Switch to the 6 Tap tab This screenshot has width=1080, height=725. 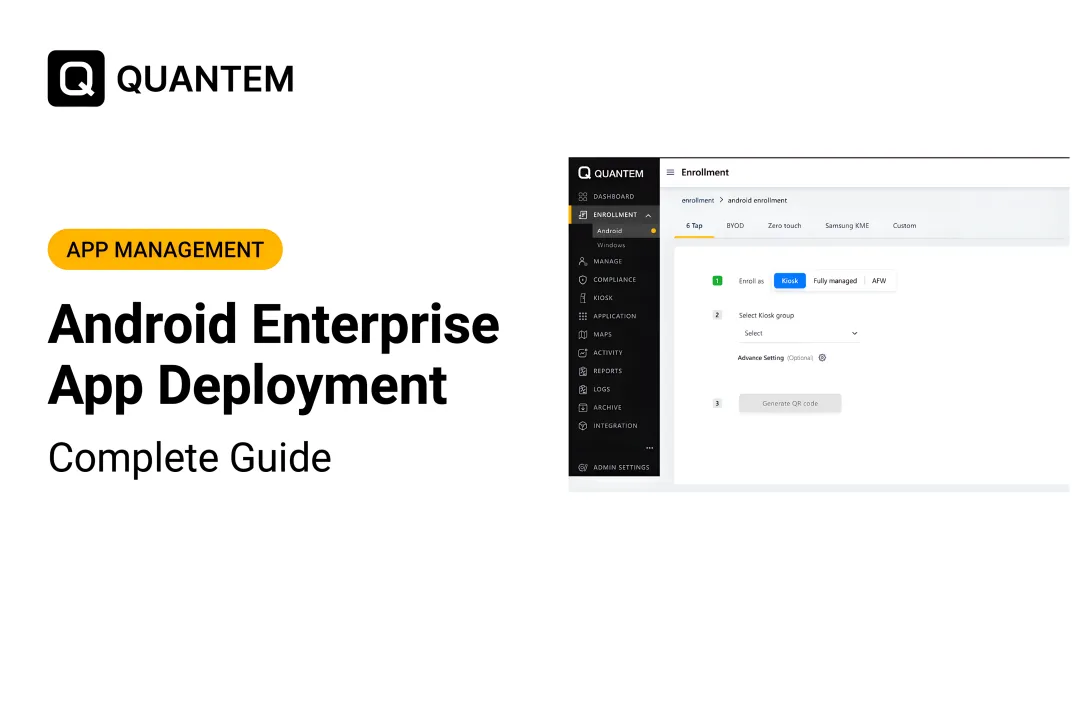pyautogui.click(x=694, y=225)
